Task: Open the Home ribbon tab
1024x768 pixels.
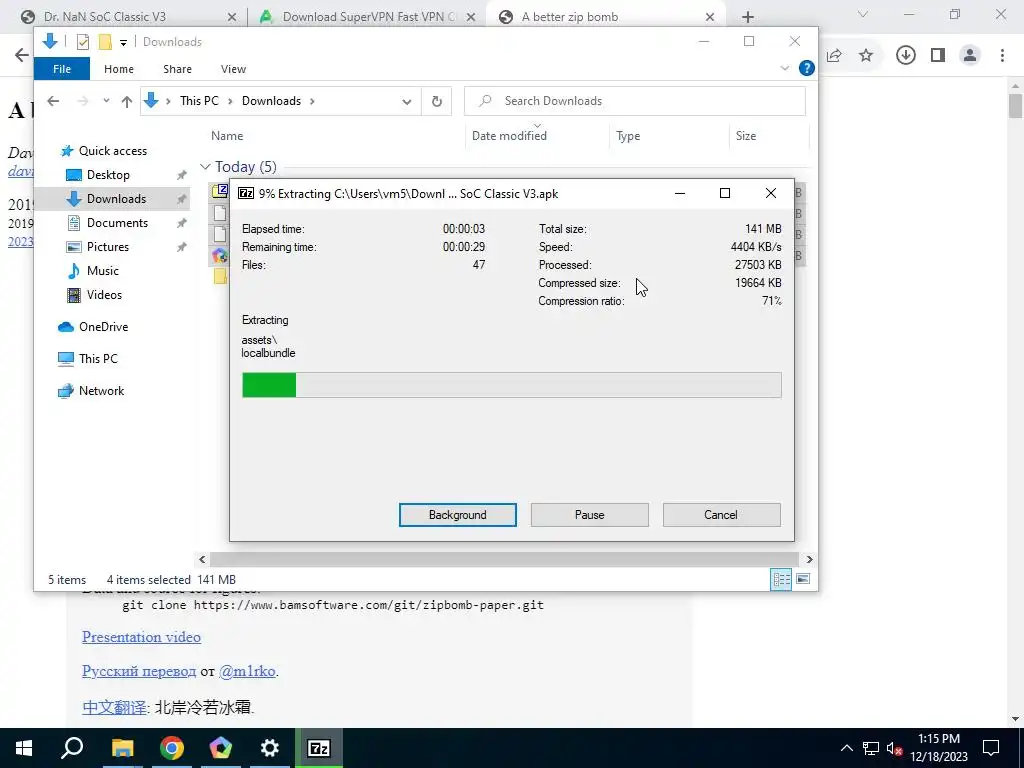Action: 118,69
